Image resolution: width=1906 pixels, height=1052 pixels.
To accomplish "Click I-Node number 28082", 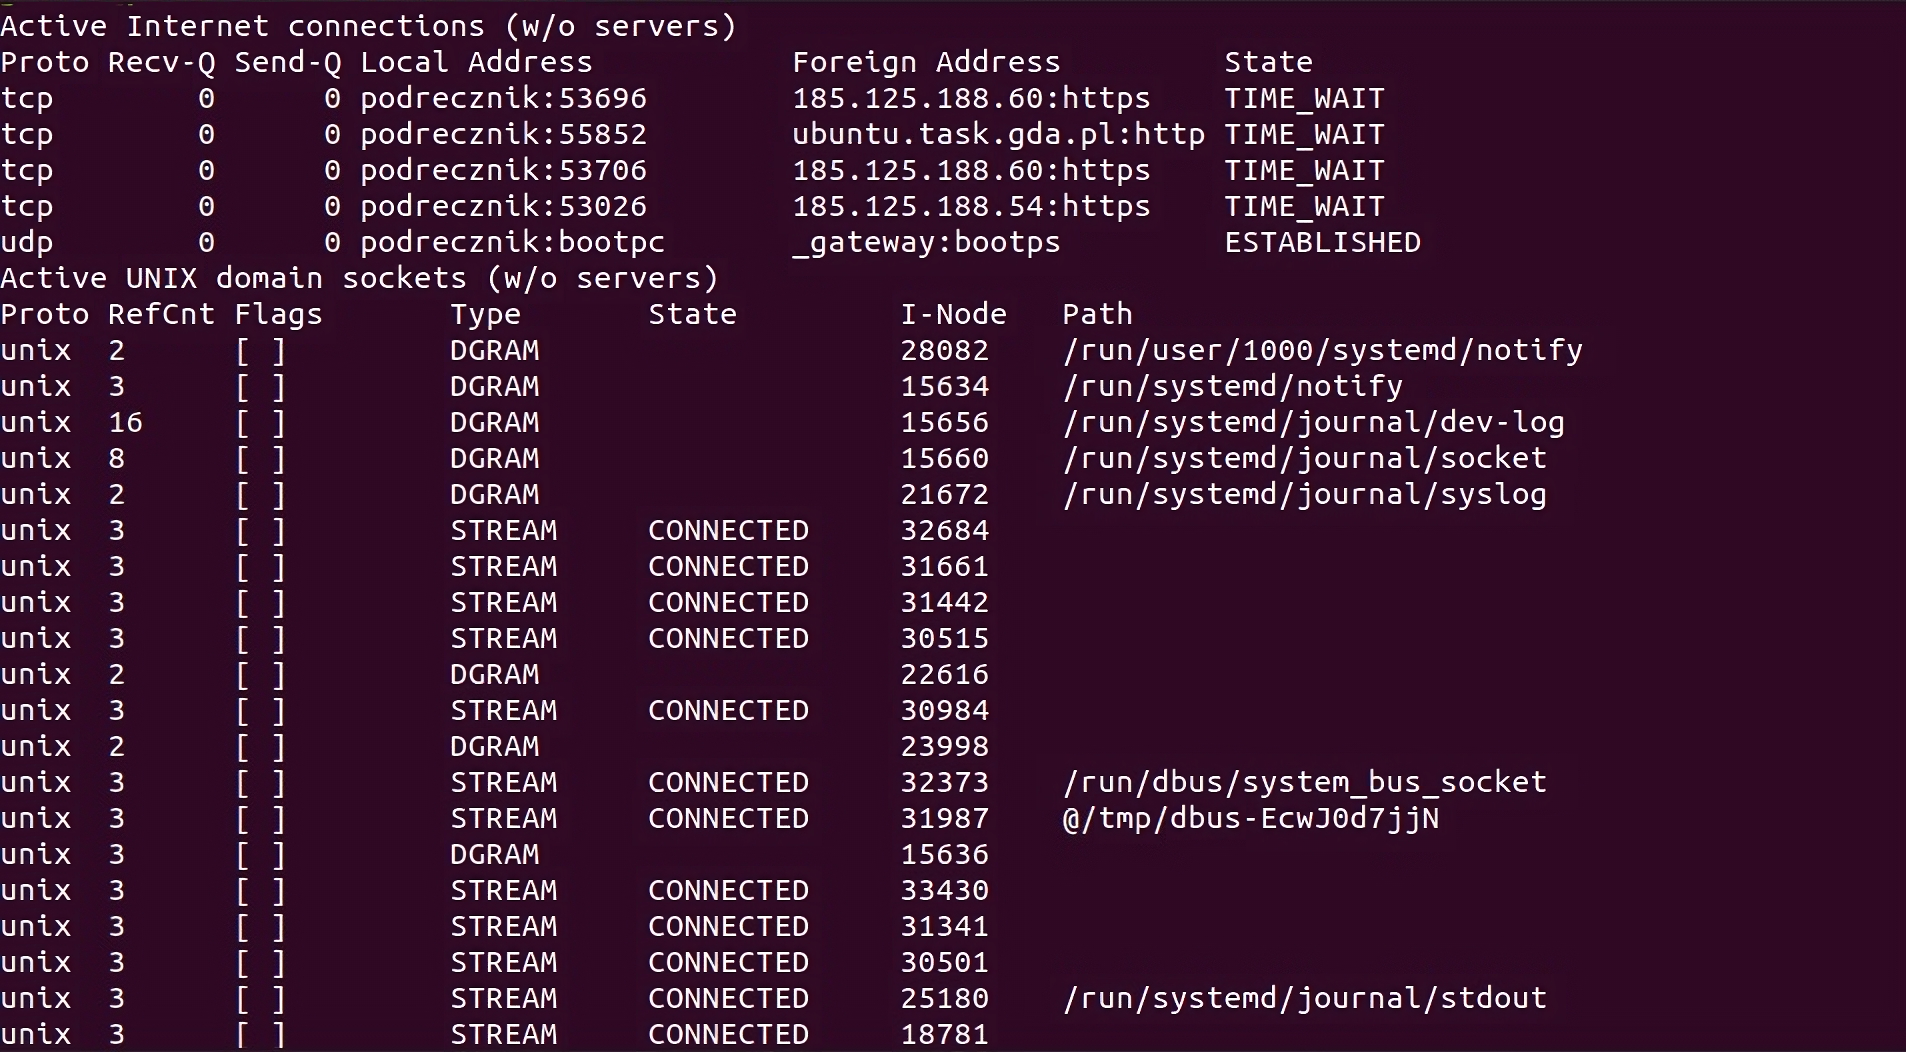I will pyautogui.click(x=944, y=350).
